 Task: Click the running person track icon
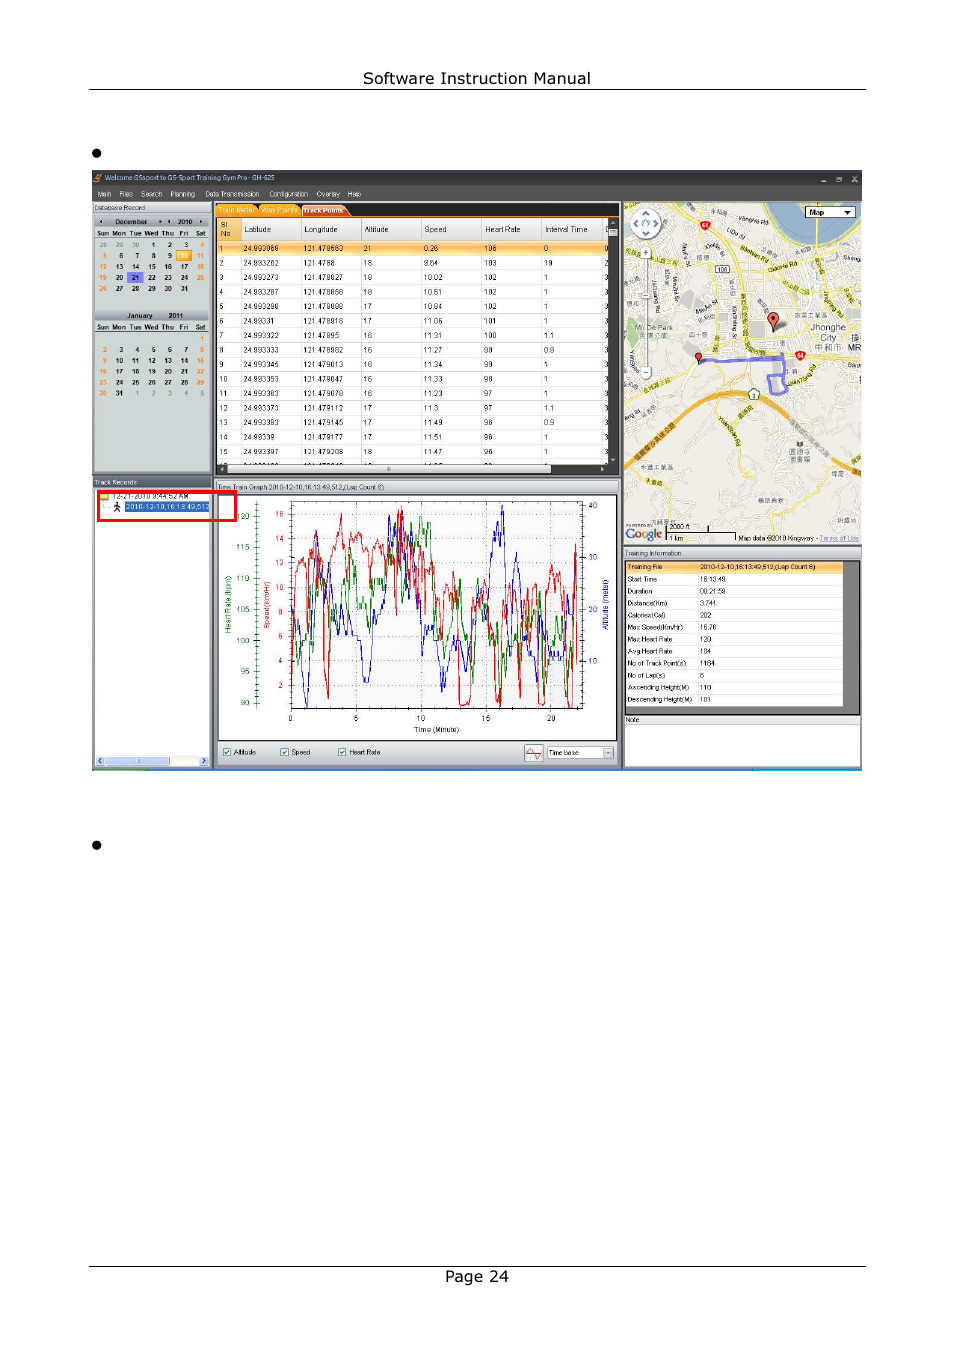pyautogui.click(x=117, y=507)
